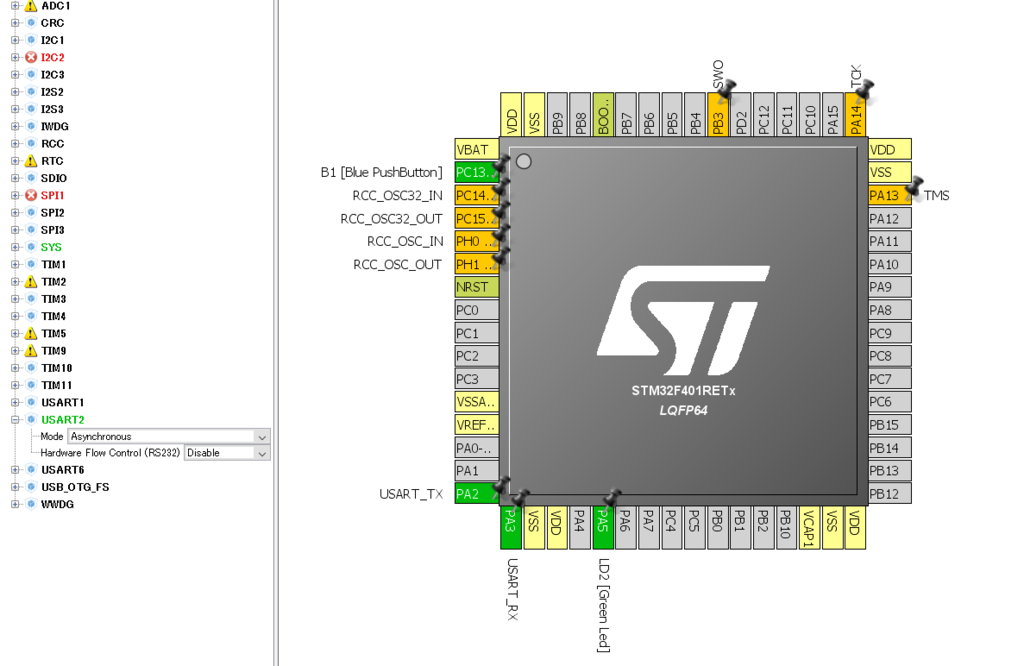Select the BOOT0 pin at top
Screen dimensions: 1024x666
603,114
